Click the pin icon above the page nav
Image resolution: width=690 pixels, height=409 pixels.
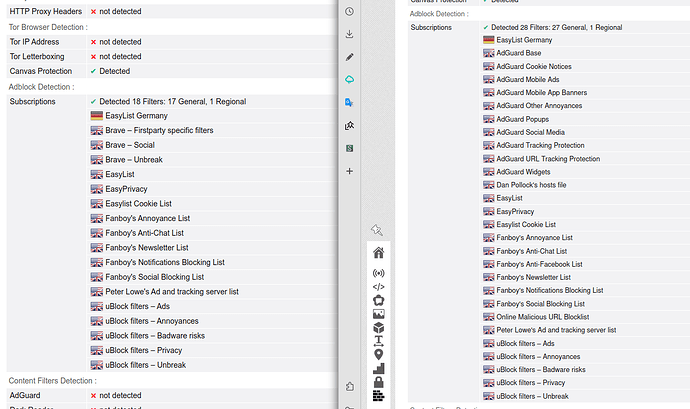(x=377, y=230)
